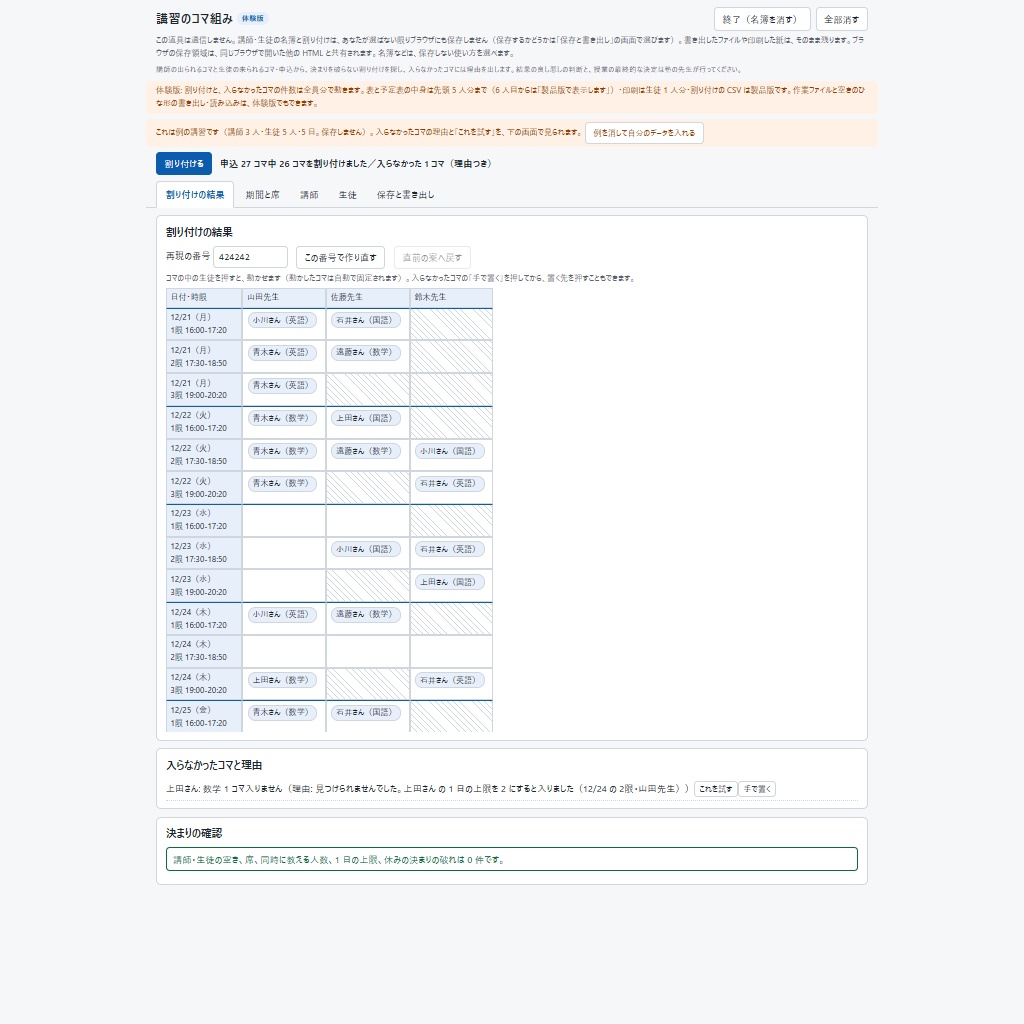Click the 入らなかったコマと理由 heading

(x=214, y=765)
